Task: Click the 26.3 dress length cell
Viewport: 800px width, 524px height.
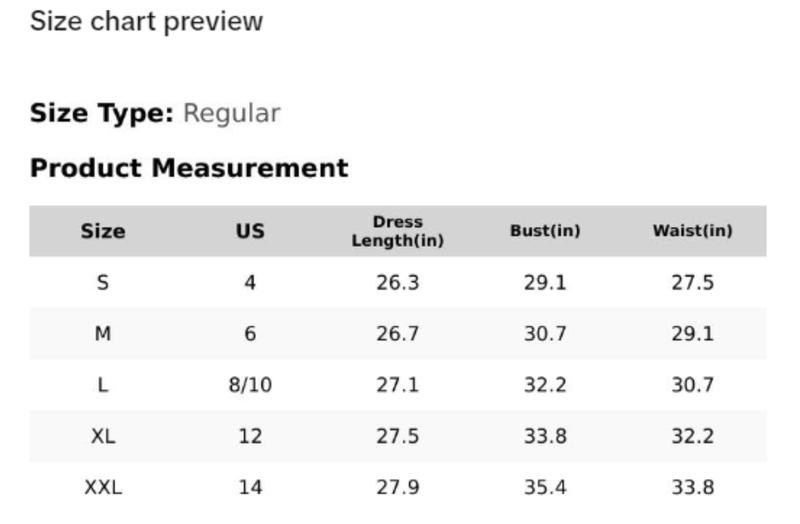Action: pyautogui.click(x=397, y=282)
